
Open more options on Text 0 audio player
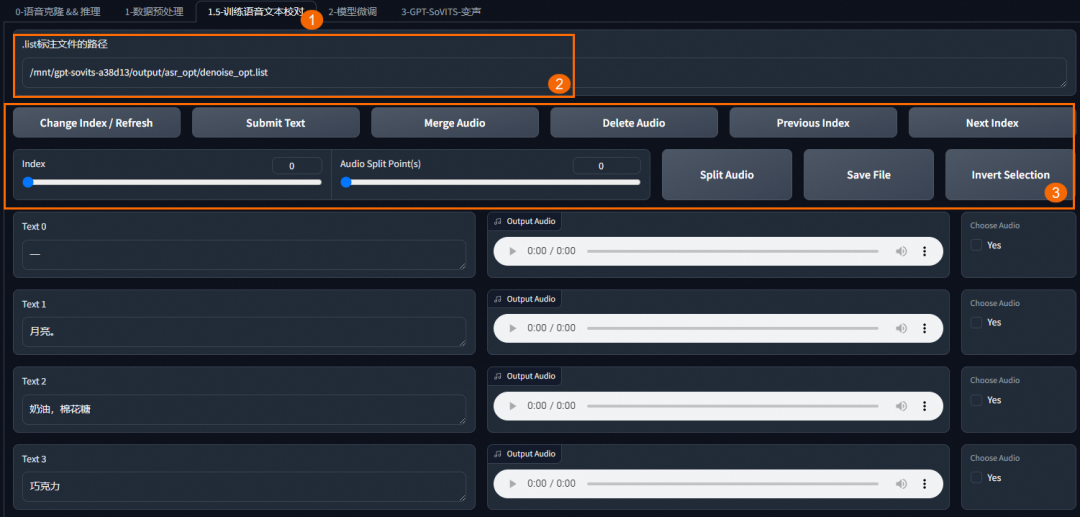point(924,251)
